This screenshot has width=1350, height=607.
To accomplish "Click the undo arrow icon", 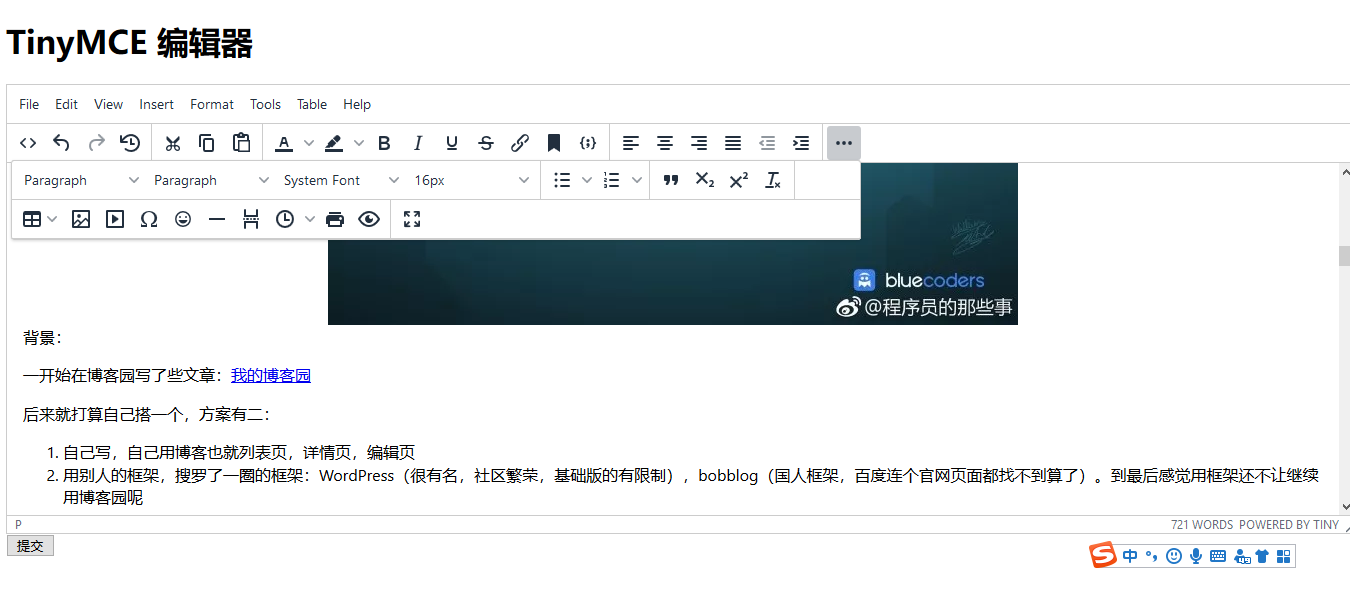I will tap(62, 143).
